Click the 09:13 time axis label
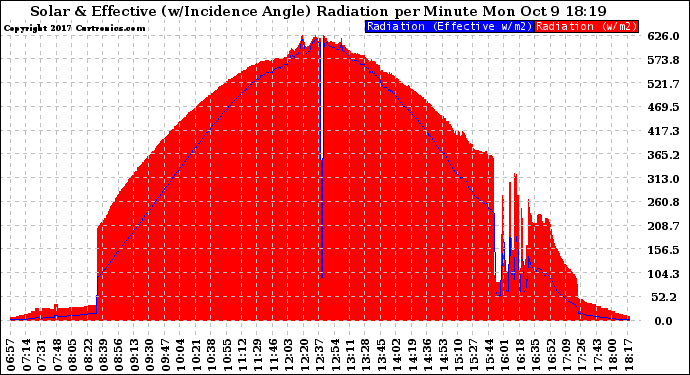Image resolution: width=690 pixels, height=375 pixels. 134,355
